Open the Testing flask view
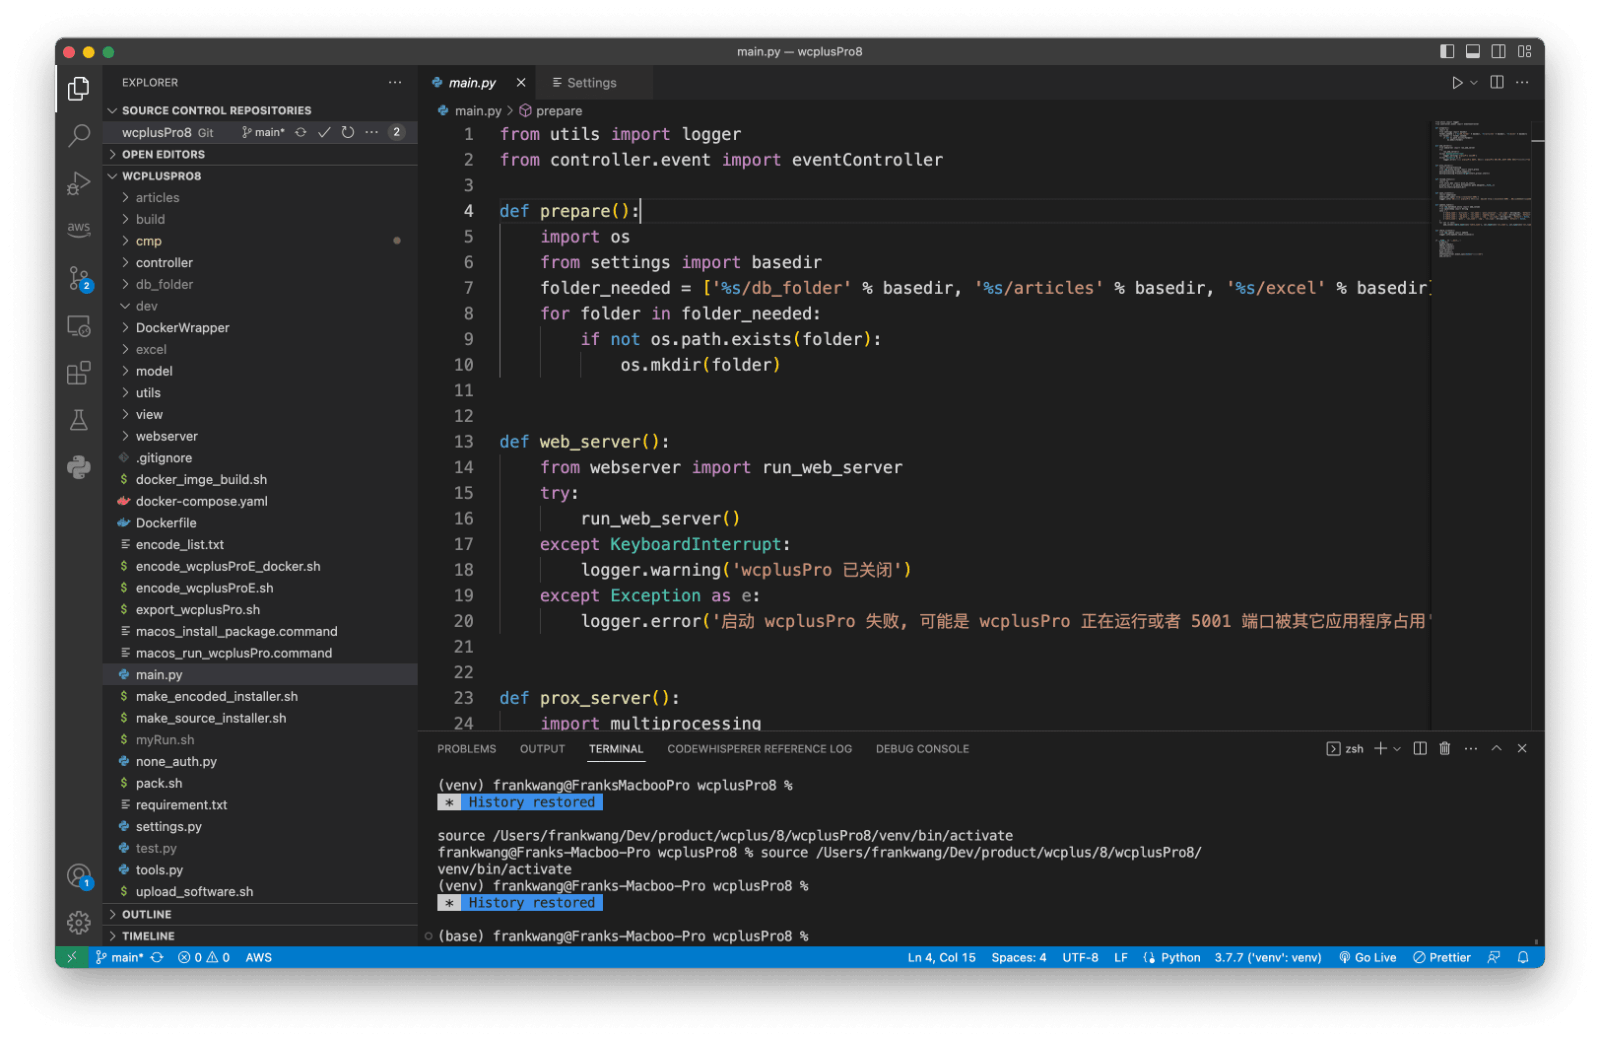This screenshot has height=1041, width=1600. [79, 420]
